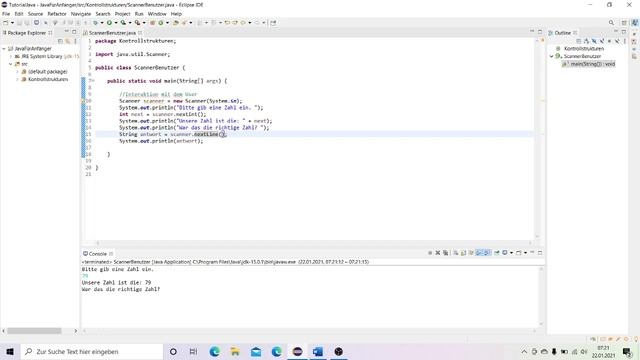640x360 pixels.
Task: Select the Package Explorer tab
Action: point(27,33)
